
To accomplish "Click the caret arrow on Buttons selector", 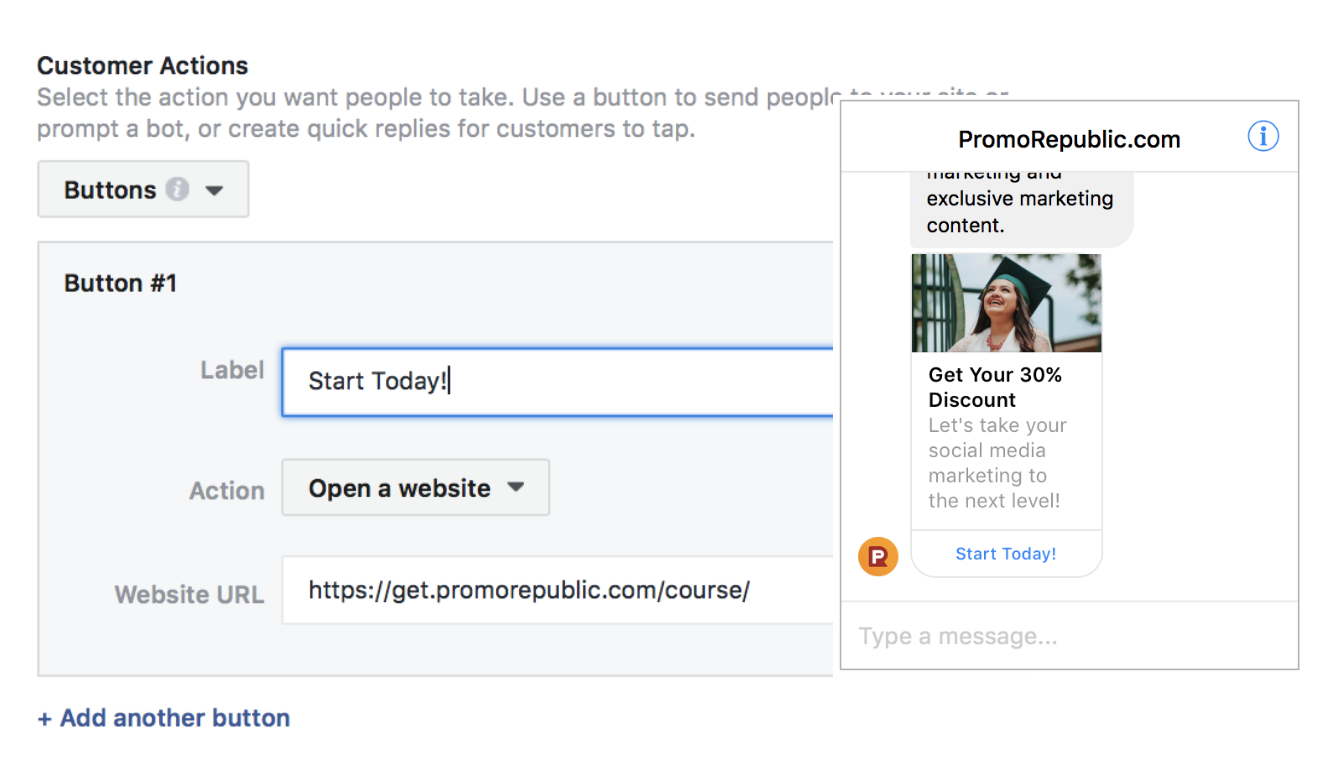I will click(214, 190).
